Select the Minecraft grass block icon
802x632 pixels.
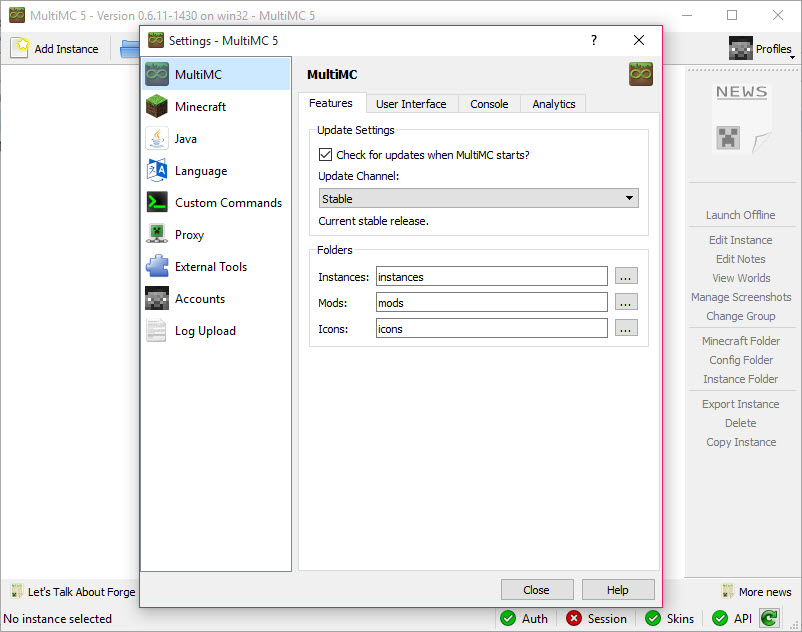157,106
